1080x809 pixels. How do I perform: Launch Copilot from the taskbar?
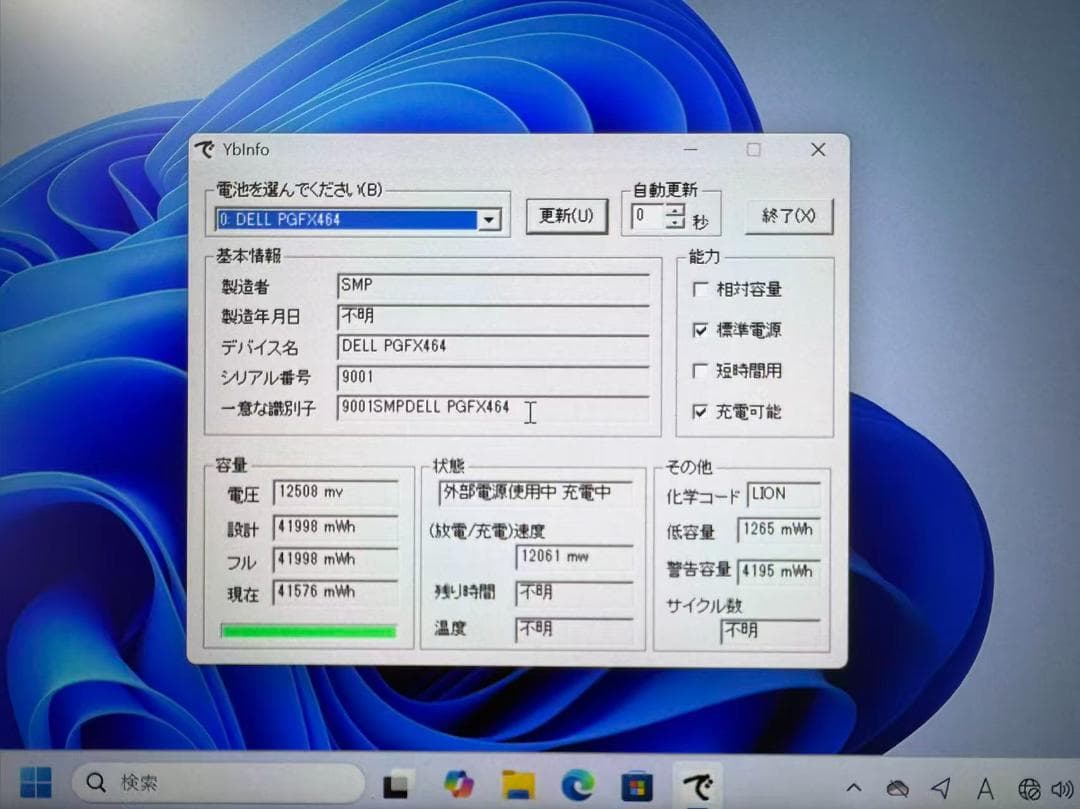[x=458, y=782]
